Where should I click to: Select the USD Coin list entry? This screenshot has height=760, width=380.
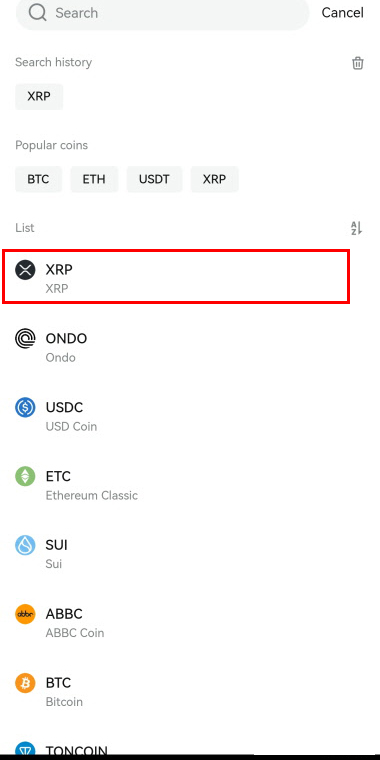190,416
